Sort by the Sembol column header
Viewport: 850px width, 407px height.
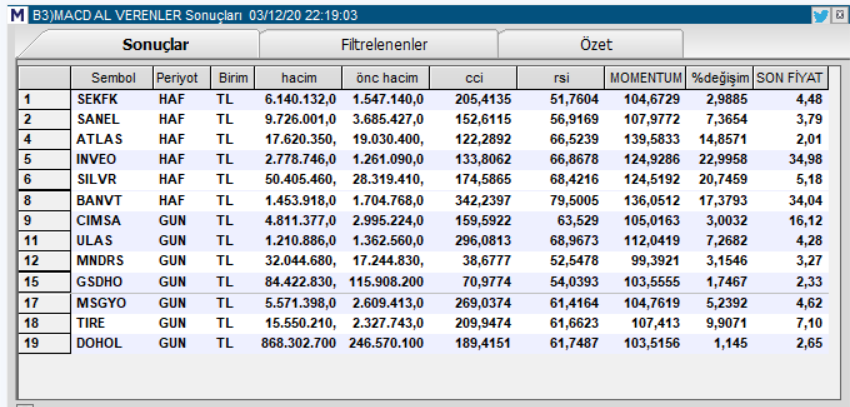click(x=113, y=78)
